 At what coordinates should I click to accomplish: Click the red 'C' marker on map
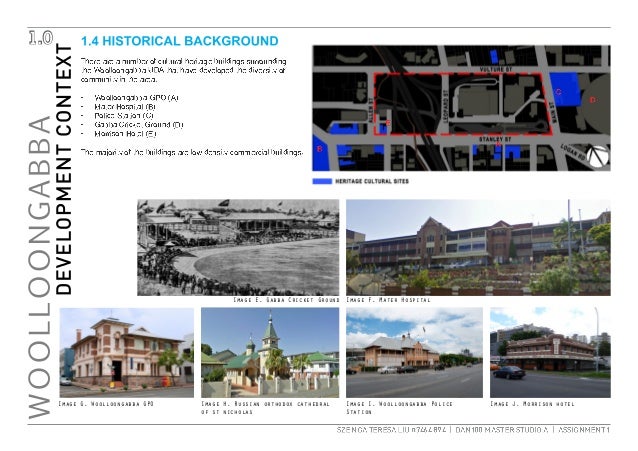(x=558, y=92)
